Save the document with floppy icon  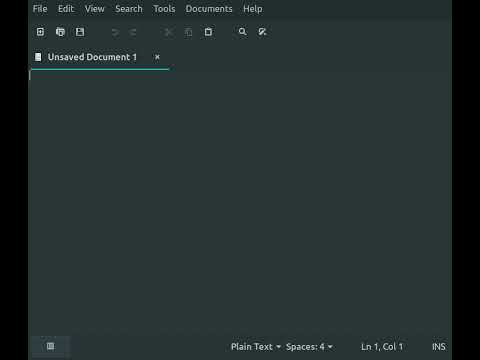click(x=80, y=32)
